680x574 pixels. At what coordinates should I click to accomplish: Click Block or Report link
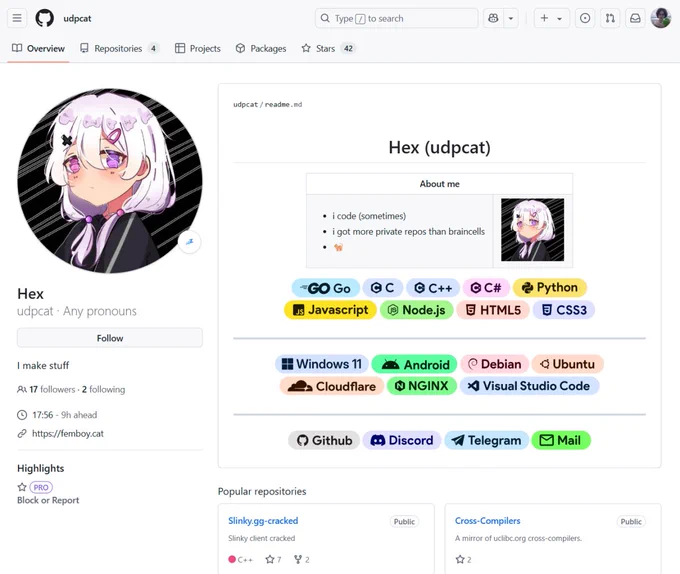point(48,500)
